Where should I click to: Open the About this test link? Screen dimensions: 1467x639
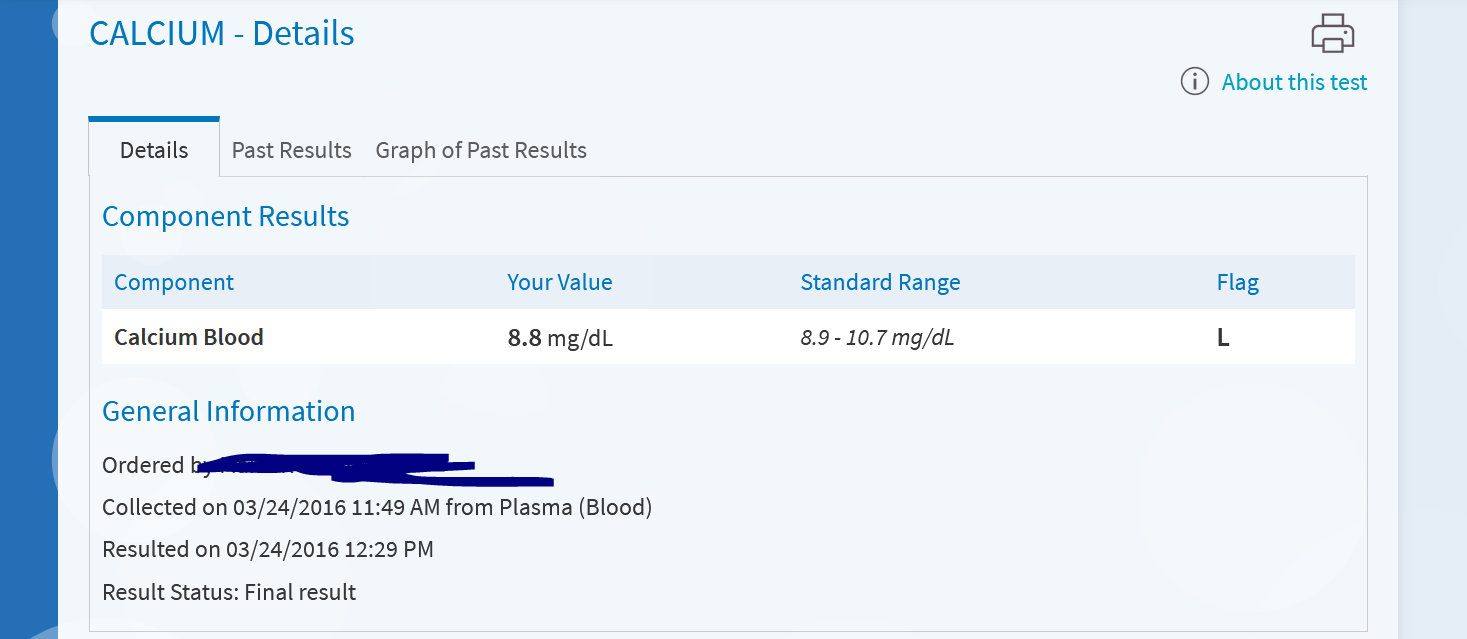click(x=1294, y=82)
